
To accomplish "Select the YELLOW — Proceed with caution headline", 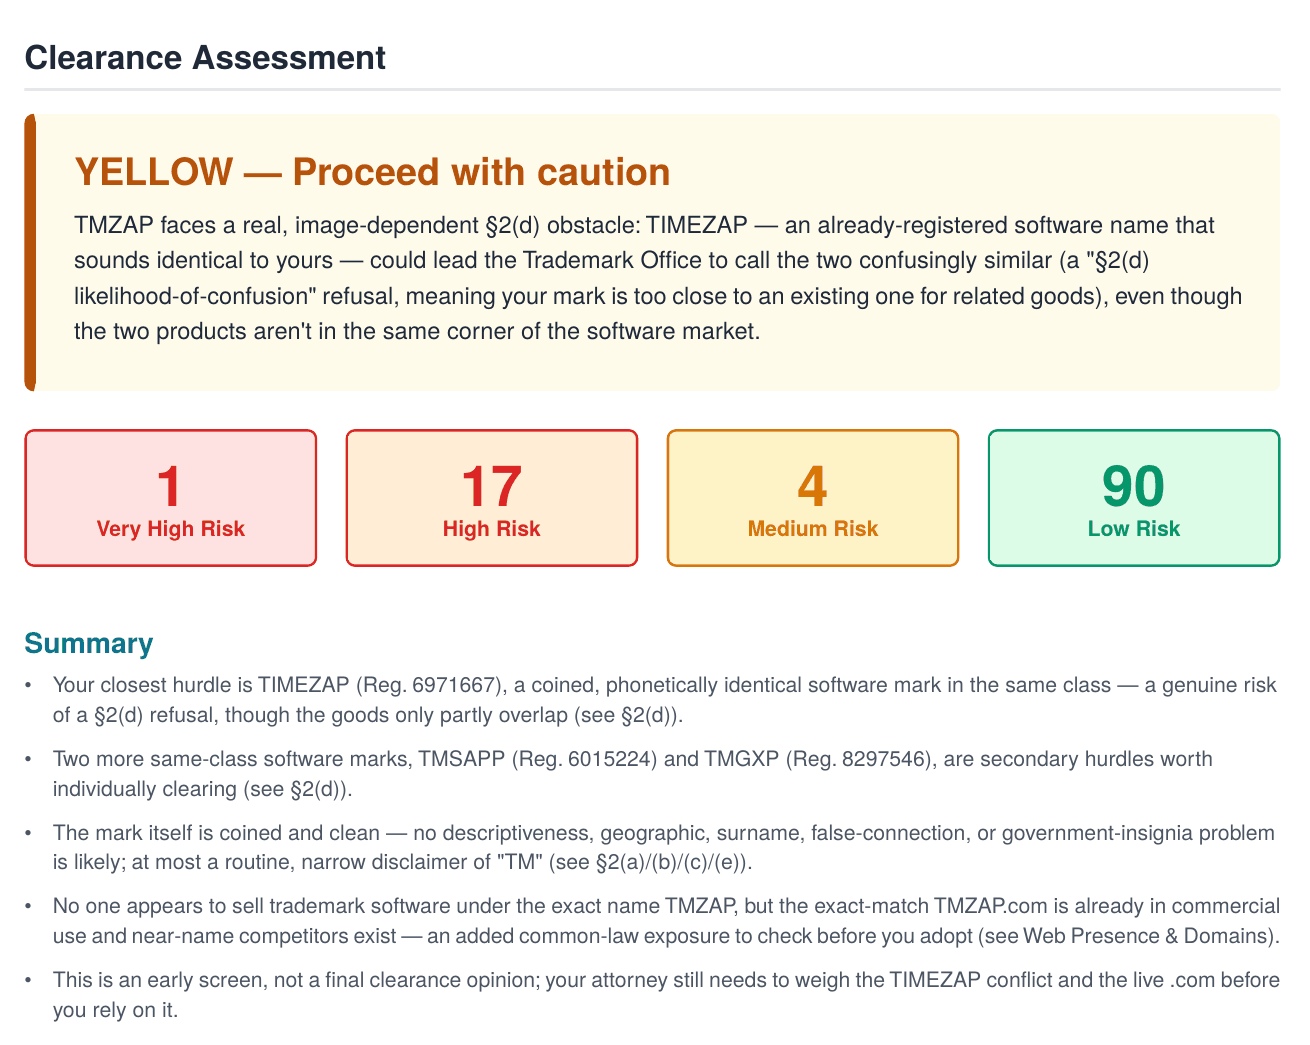I will click(372, 172).
